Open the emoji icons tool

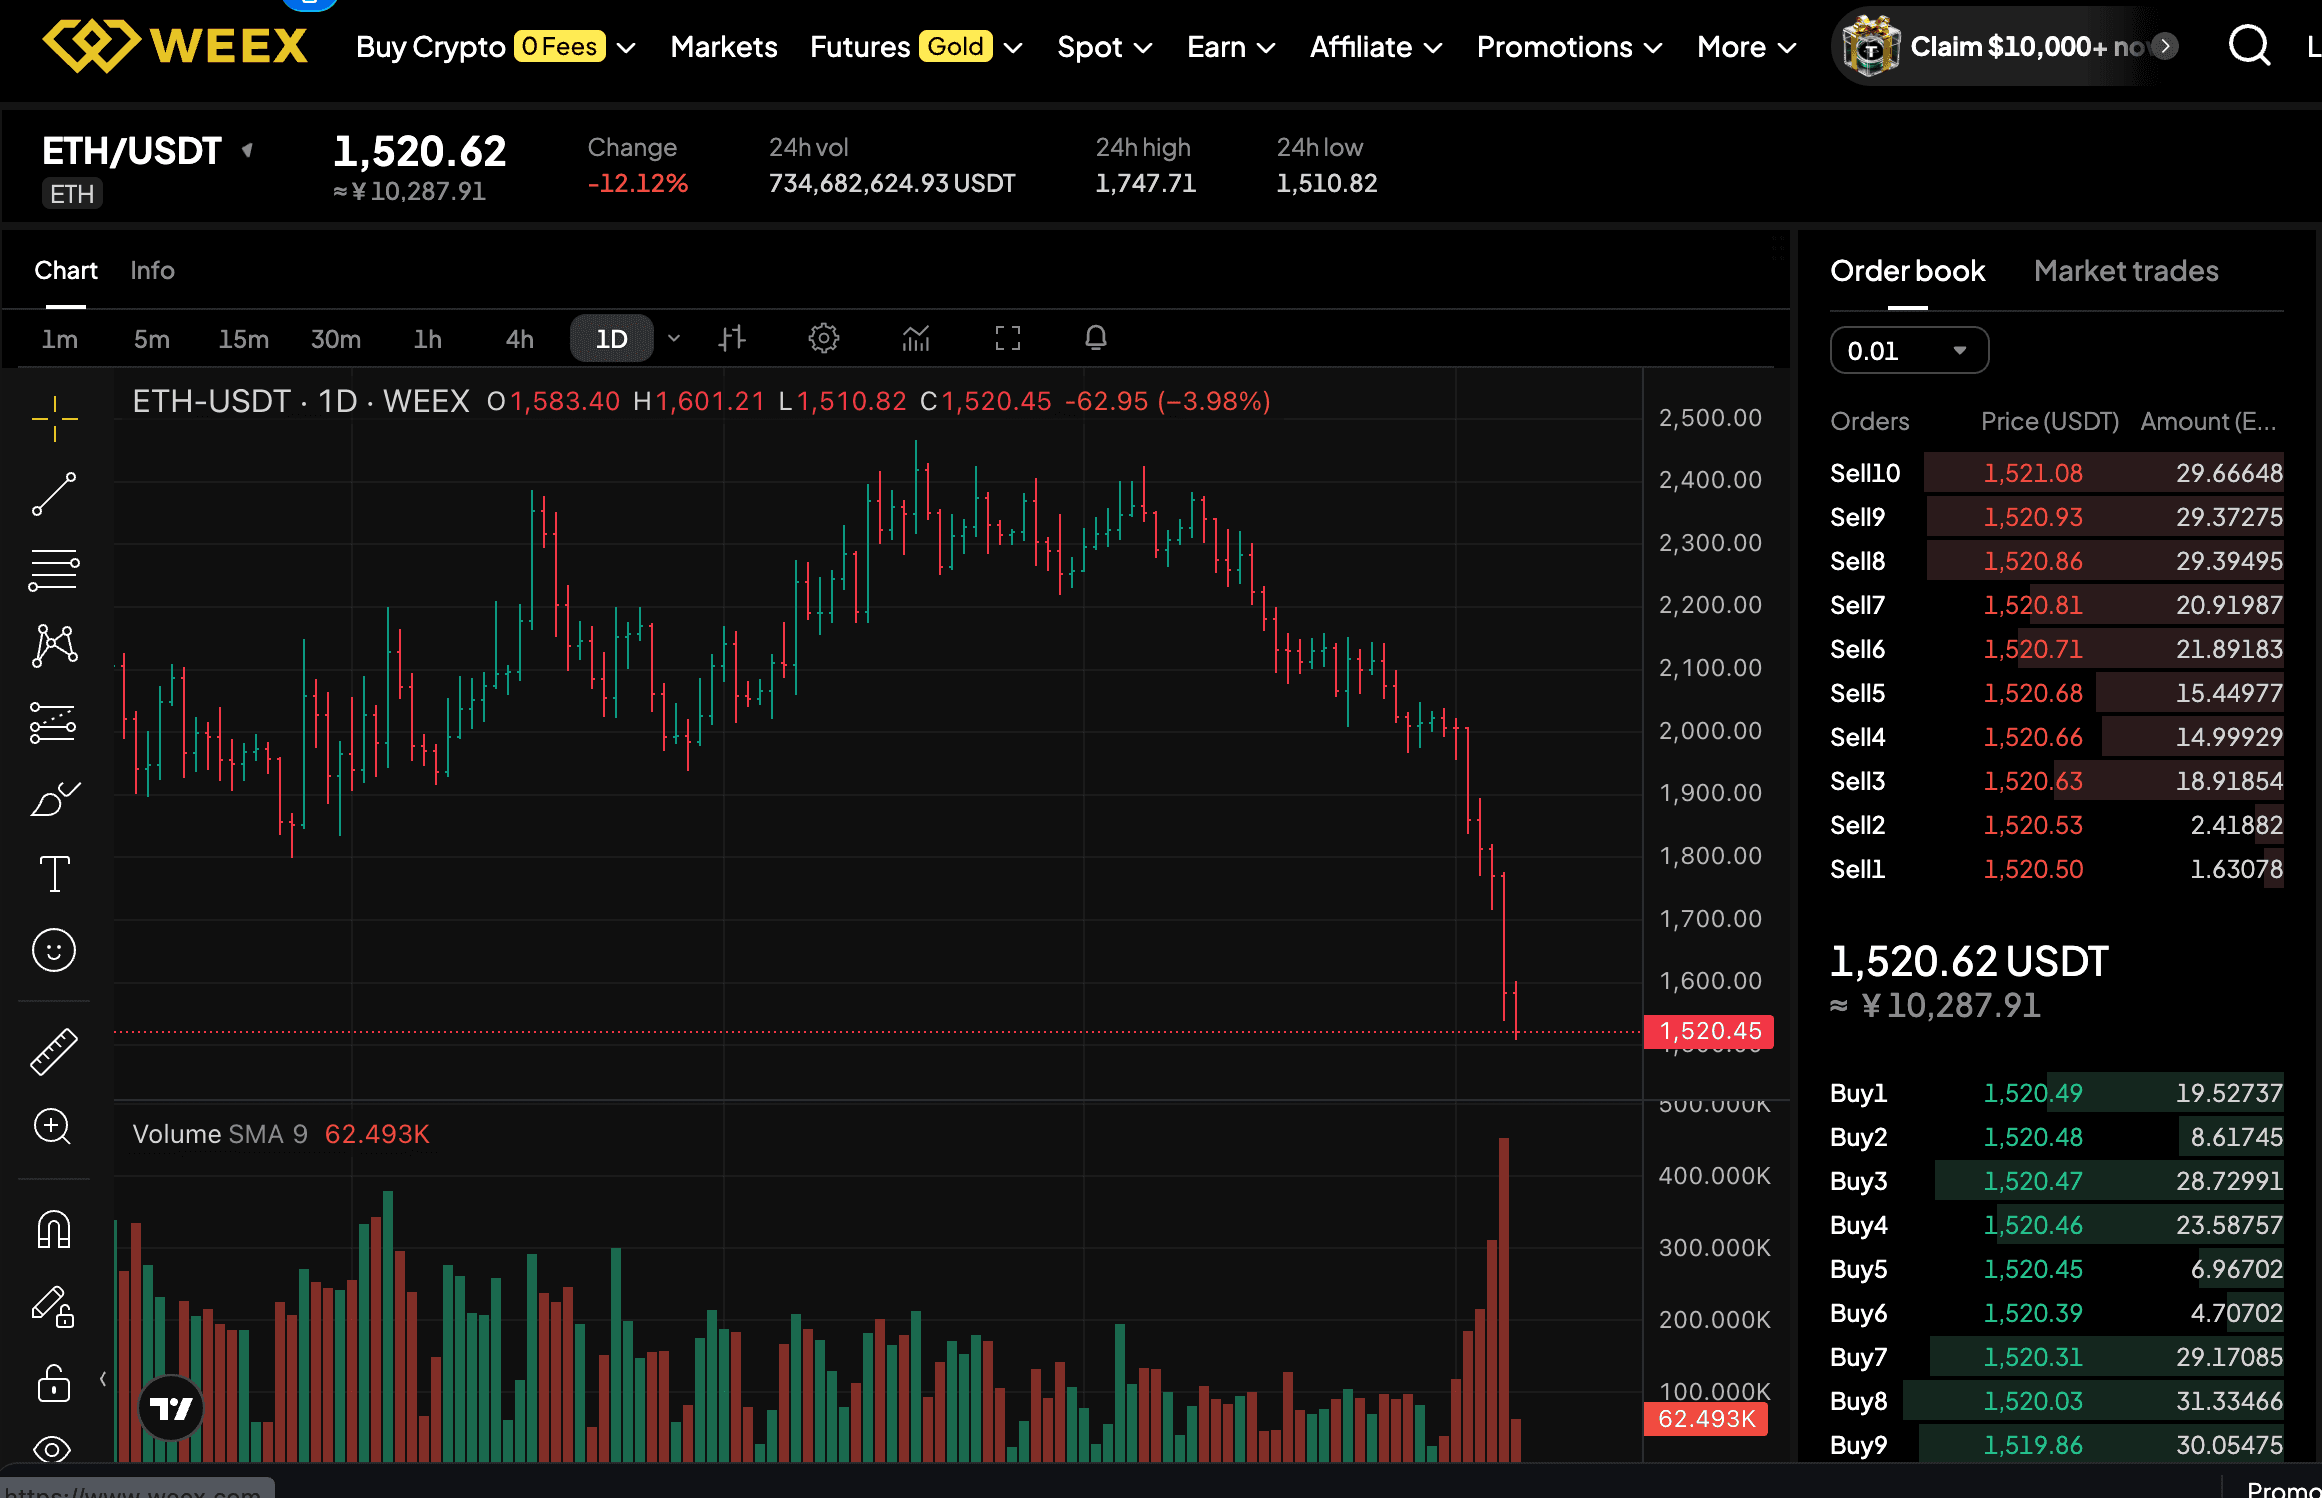[54, 950]
